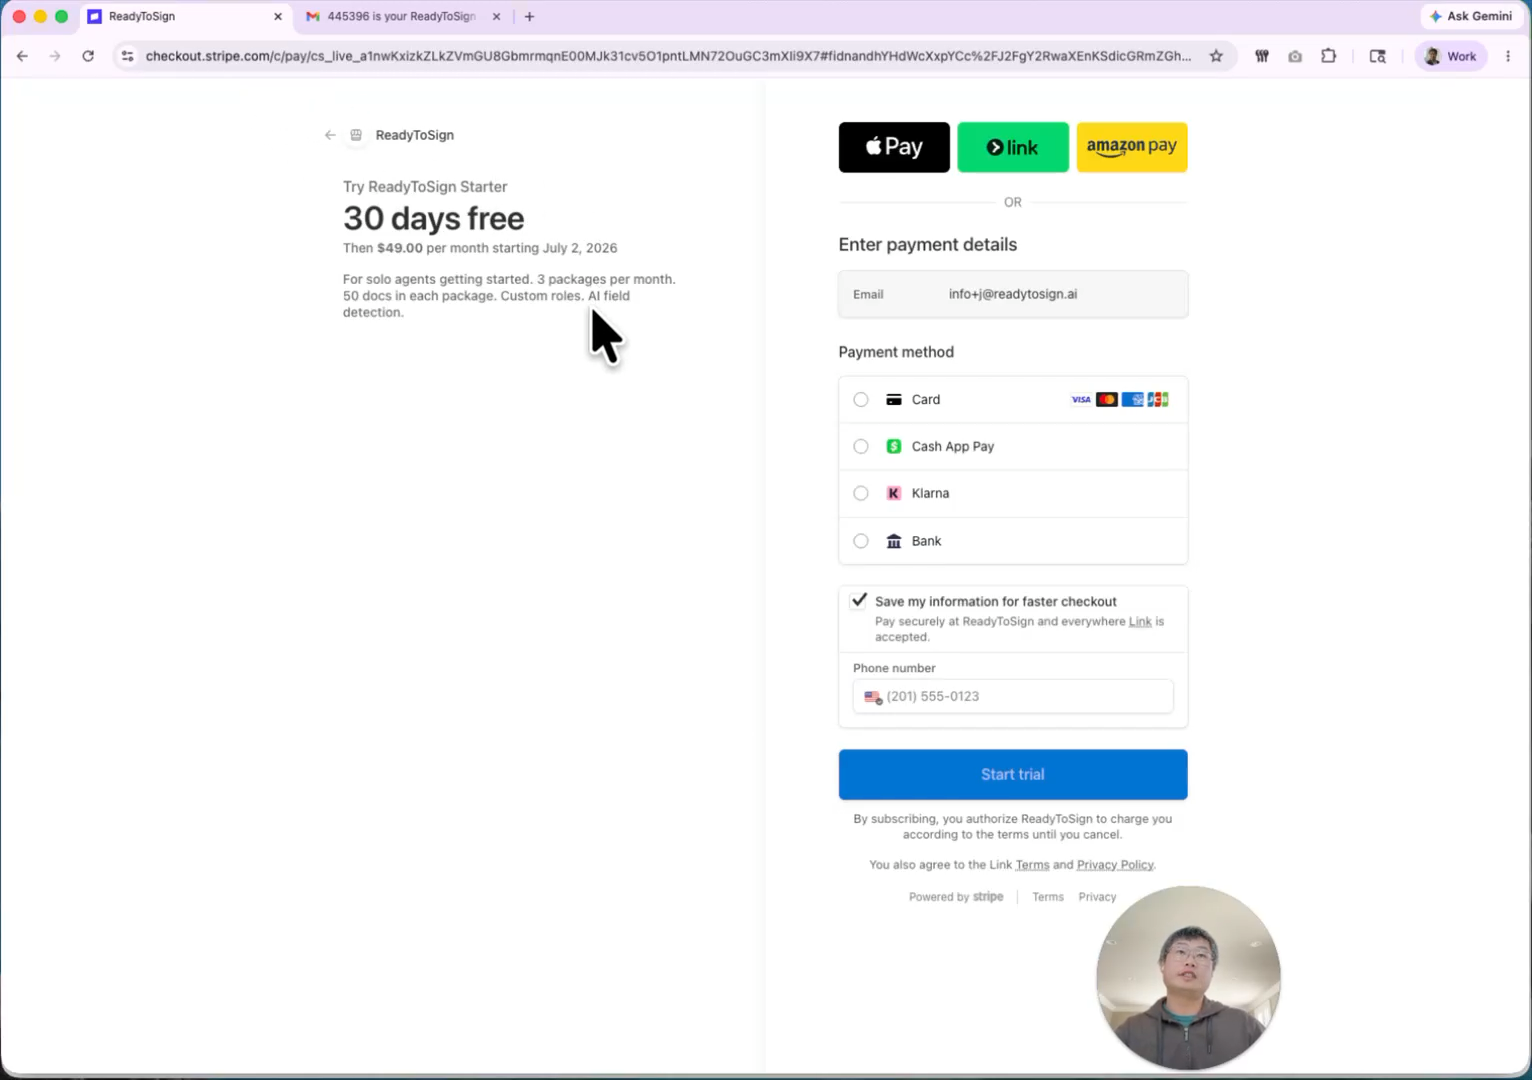Click the Card payment icon
Screen dimensions: 1532x1080
(894, 400)
